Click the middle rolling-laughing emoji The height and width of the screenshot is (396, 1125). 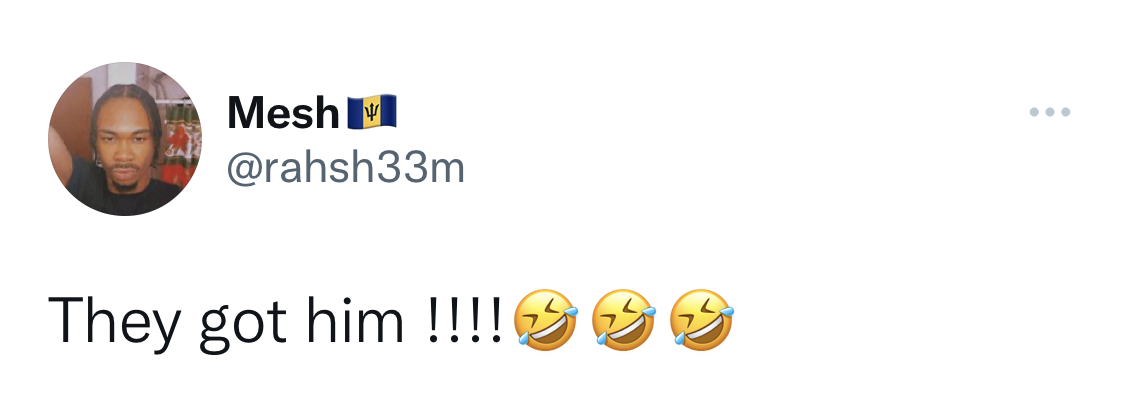click(x=623, y=320)
